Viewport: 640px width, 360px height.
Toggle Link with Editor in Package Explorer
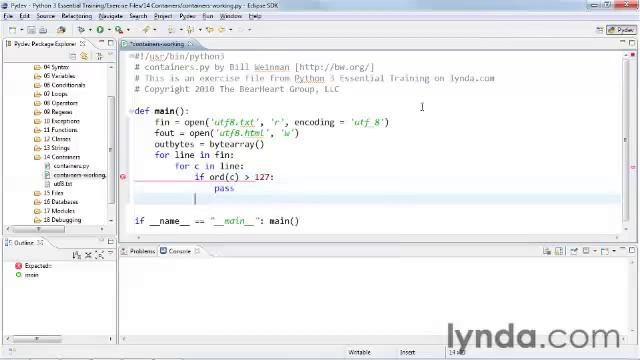(x=84, y=56)
